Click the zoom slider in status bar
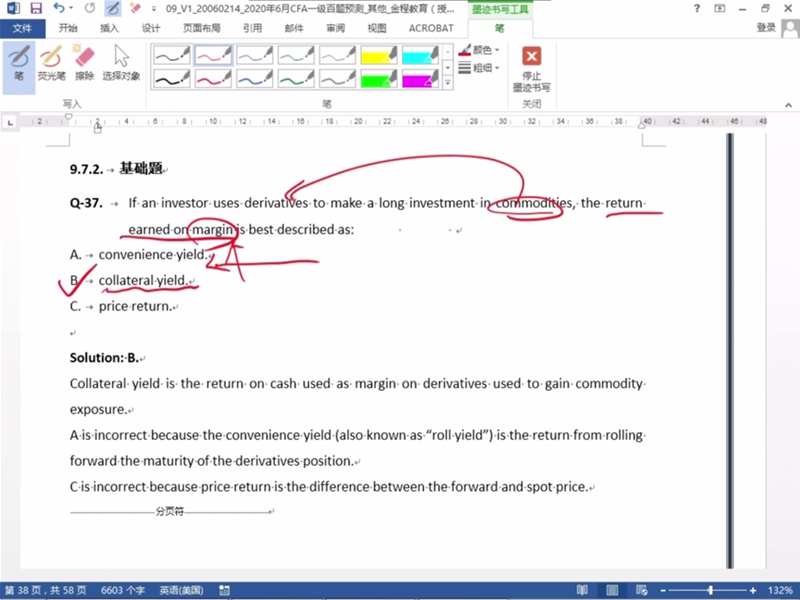800x600 pixels. pos(711,590)
